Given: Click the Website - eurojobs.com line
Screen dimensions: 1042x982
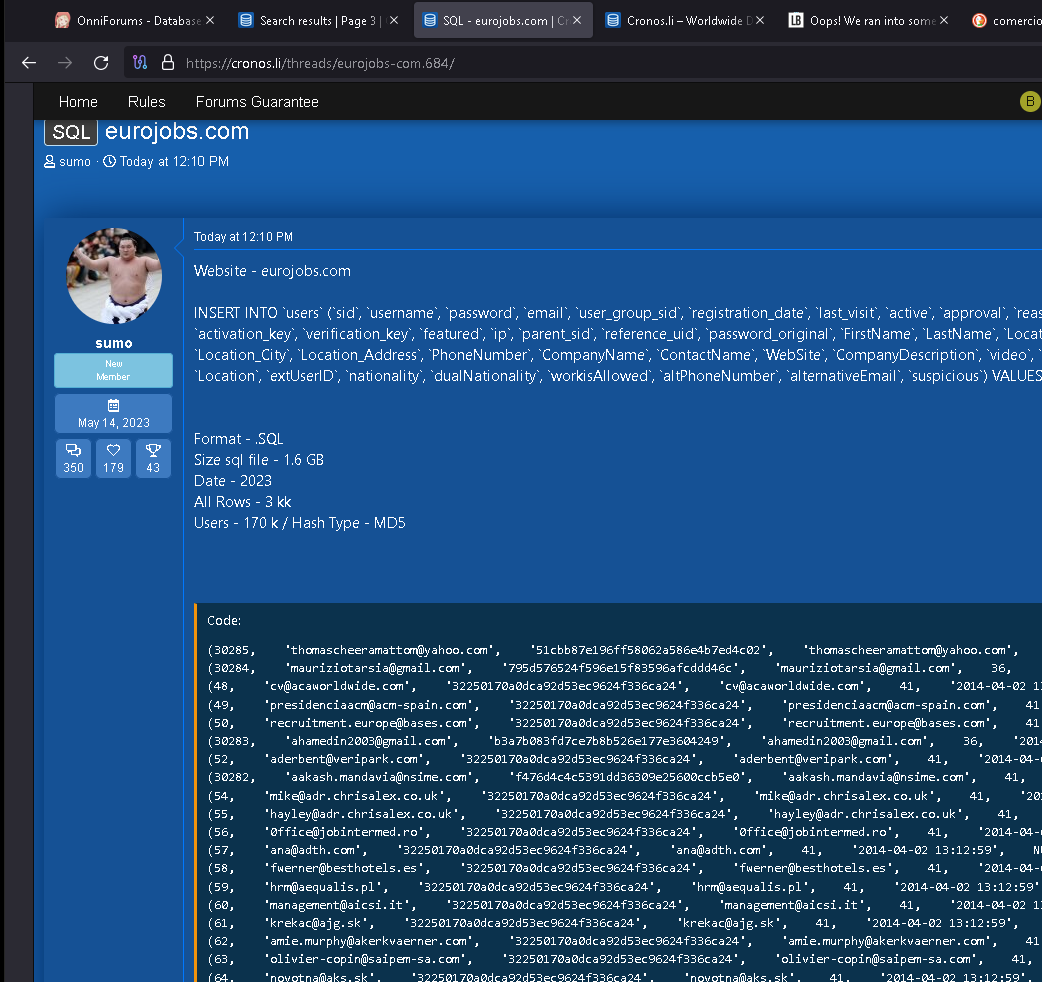Looking at the screenshot, I should (x=272, y=271).
